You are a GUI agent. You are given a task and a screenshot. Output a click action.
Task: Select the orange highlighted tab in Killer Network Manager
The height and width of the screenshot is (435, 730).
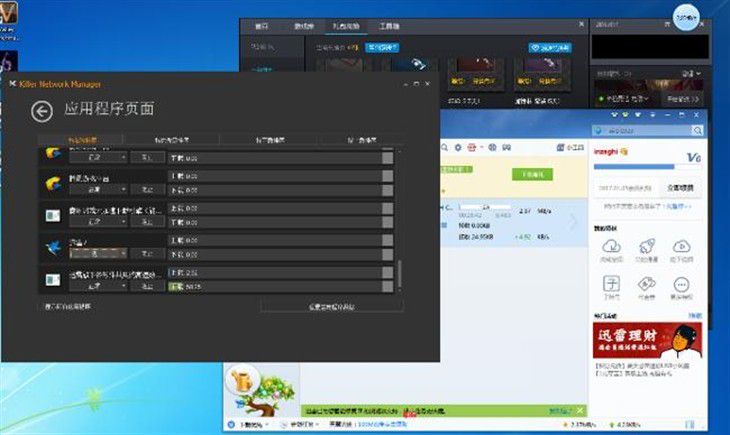pyautogui.click(x=81, y=140)
